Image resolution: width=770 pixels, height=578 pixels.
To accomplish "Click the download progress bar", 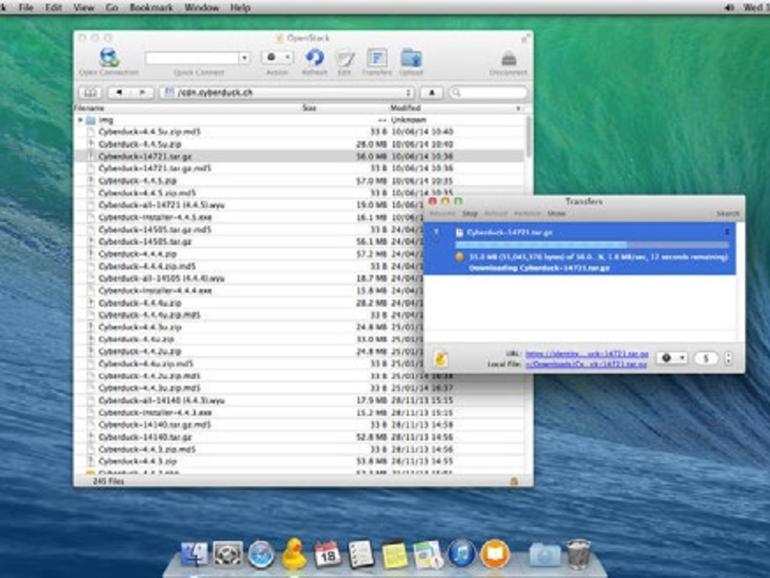I will pos(592,245).
